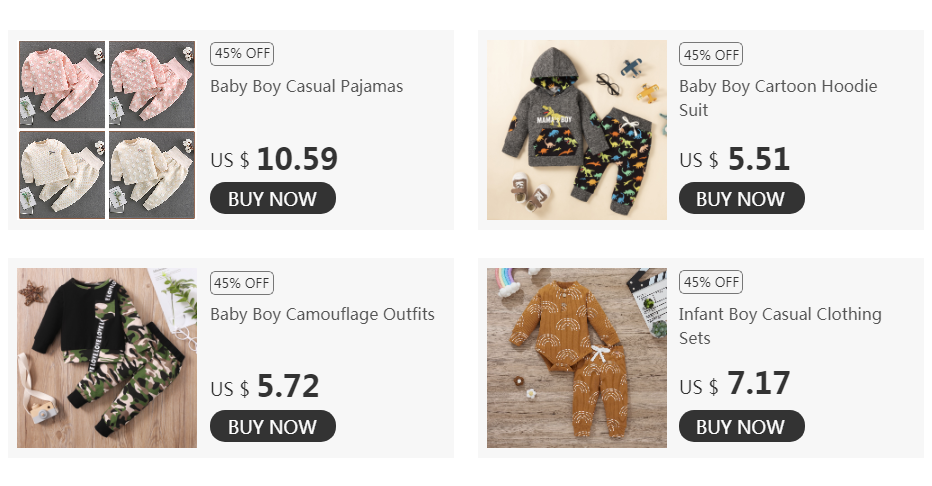Click the US $10.59 price
The image size is (932, 486).
274,159
